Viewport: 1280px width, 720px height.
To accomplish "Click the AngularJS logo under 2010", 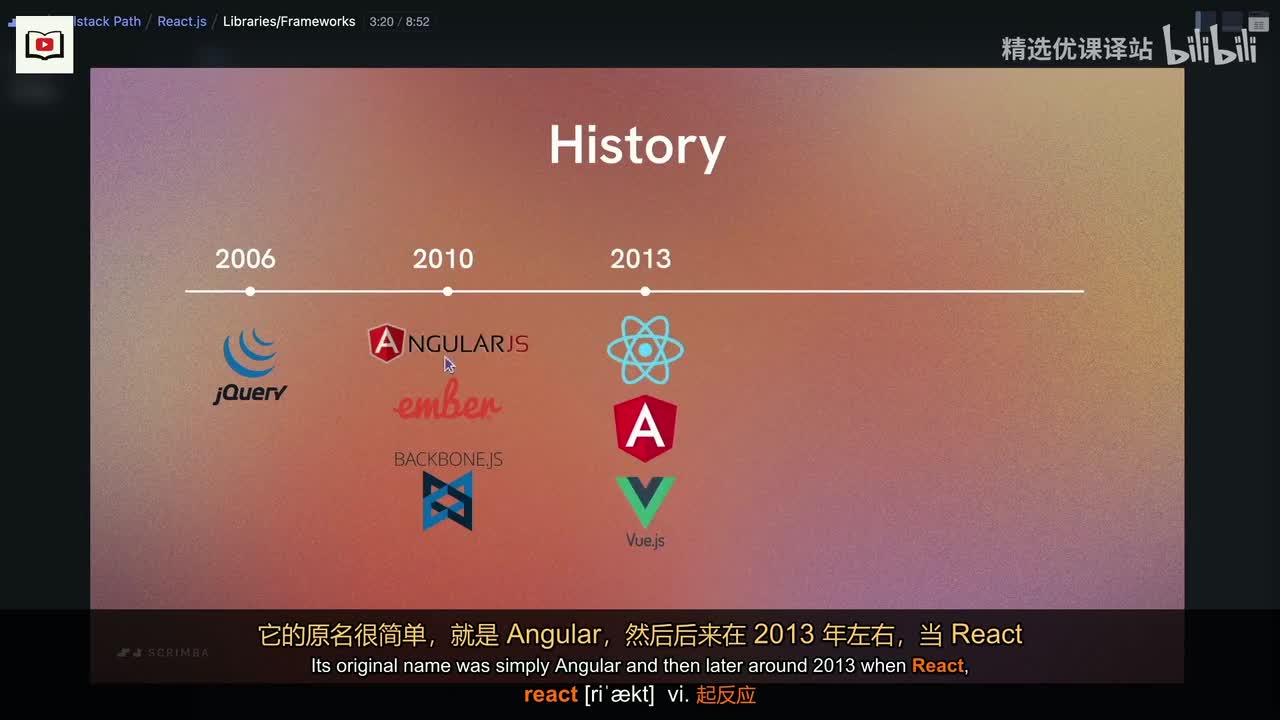I will (x=448, y=343).
